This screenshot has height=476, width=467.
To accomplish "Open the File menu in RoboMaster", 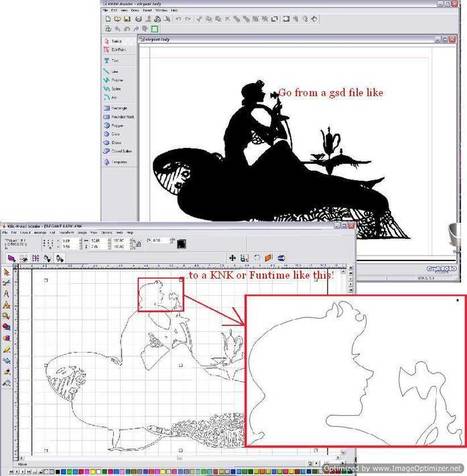I will point(105,10).
